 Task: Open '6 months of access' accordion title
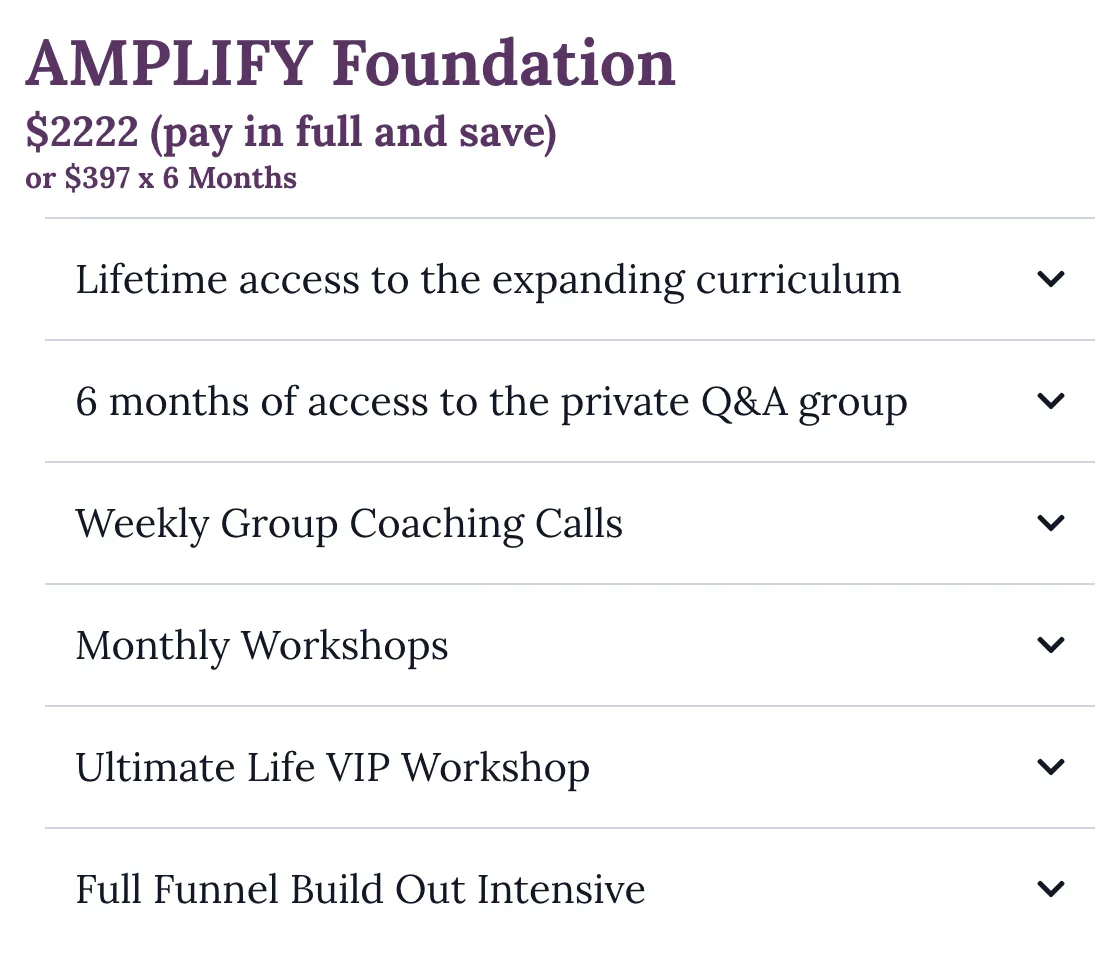coord(492,402)
